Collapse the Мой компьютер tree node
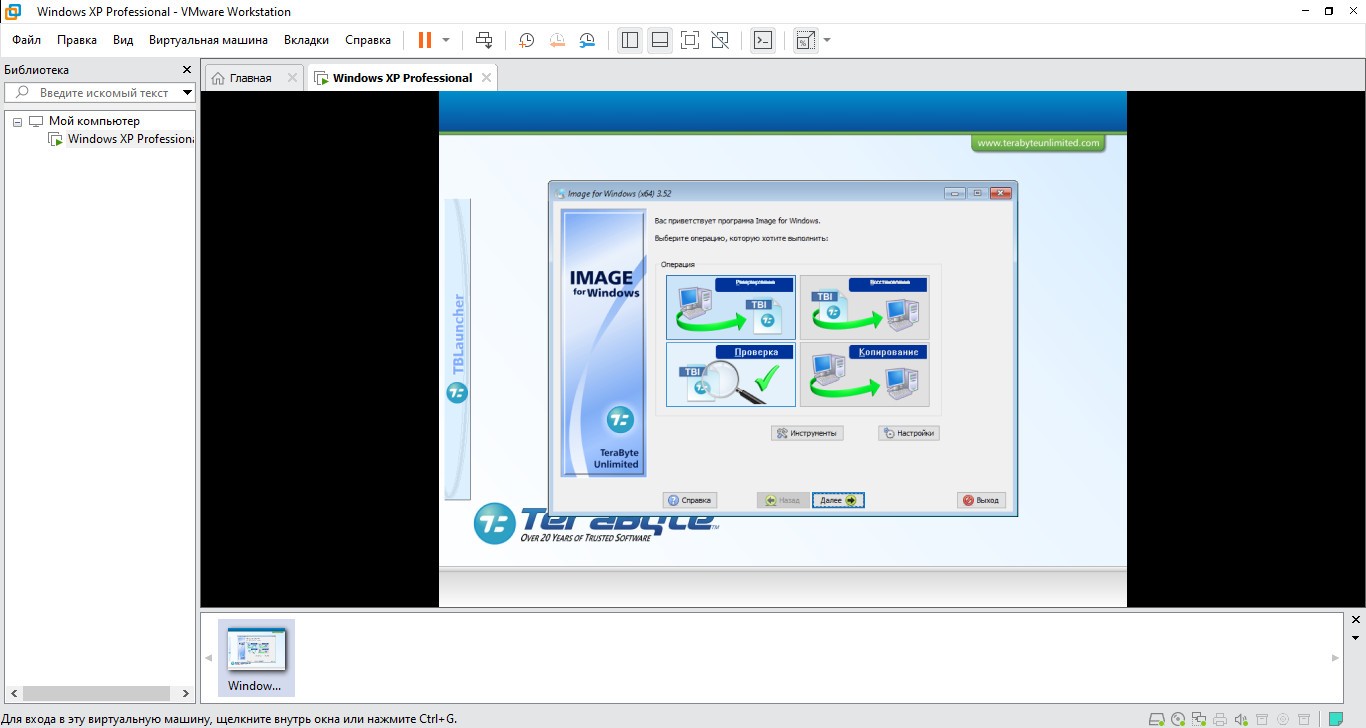This screenshot has width=1366, height=728. click(17, 121)
